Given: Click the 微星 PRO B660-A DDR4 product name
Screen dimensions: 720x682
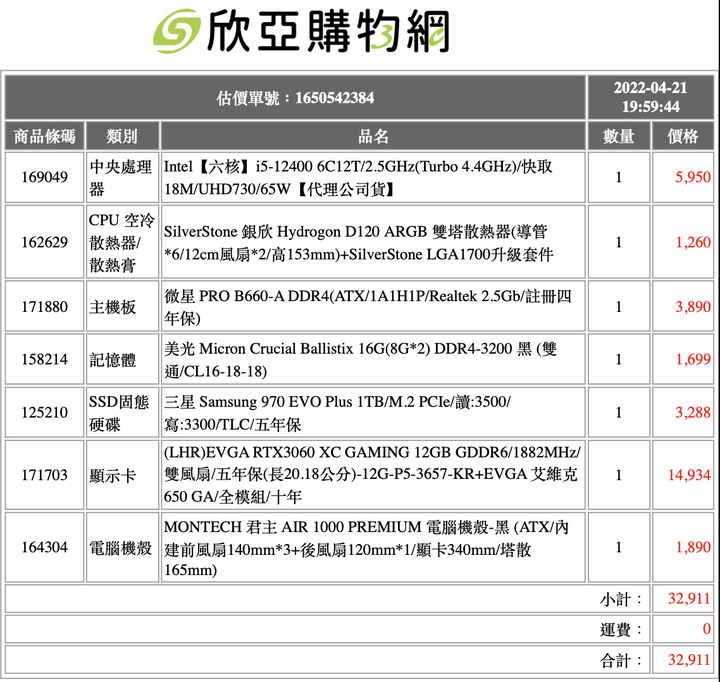Looking at the screenshot, I should point(367,307).
